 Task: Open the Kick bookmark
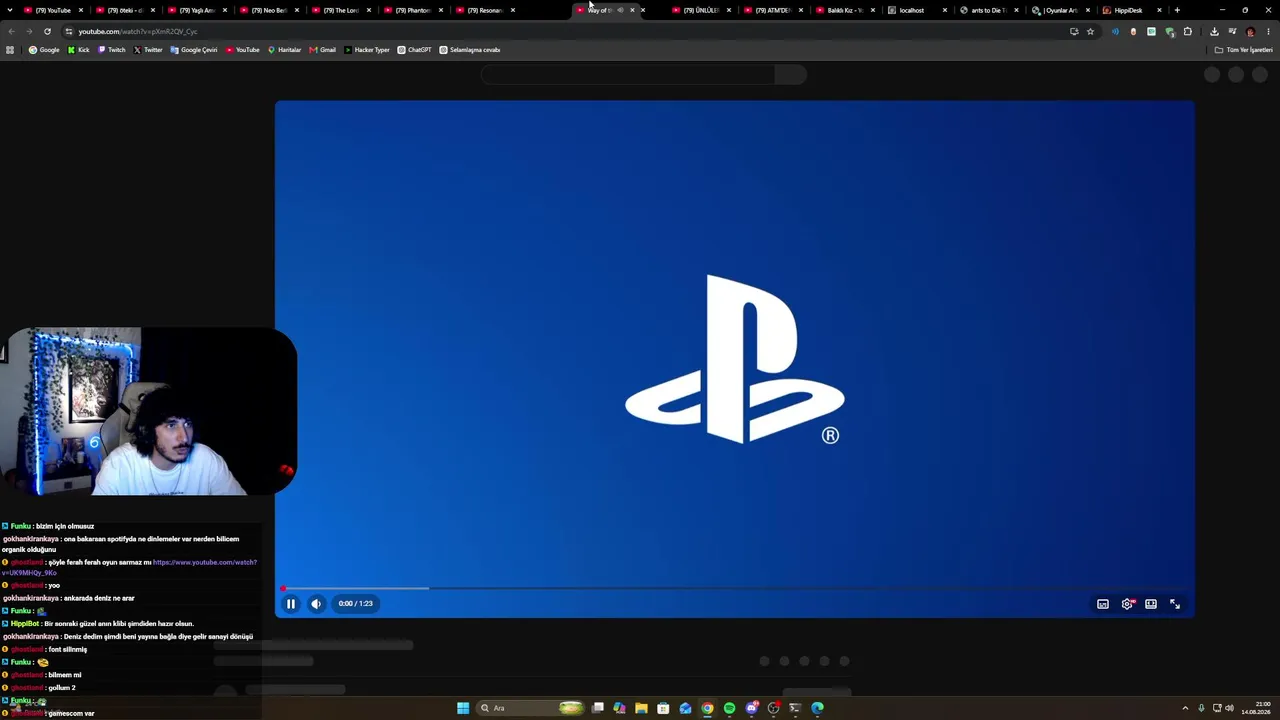tap(78, 50)
